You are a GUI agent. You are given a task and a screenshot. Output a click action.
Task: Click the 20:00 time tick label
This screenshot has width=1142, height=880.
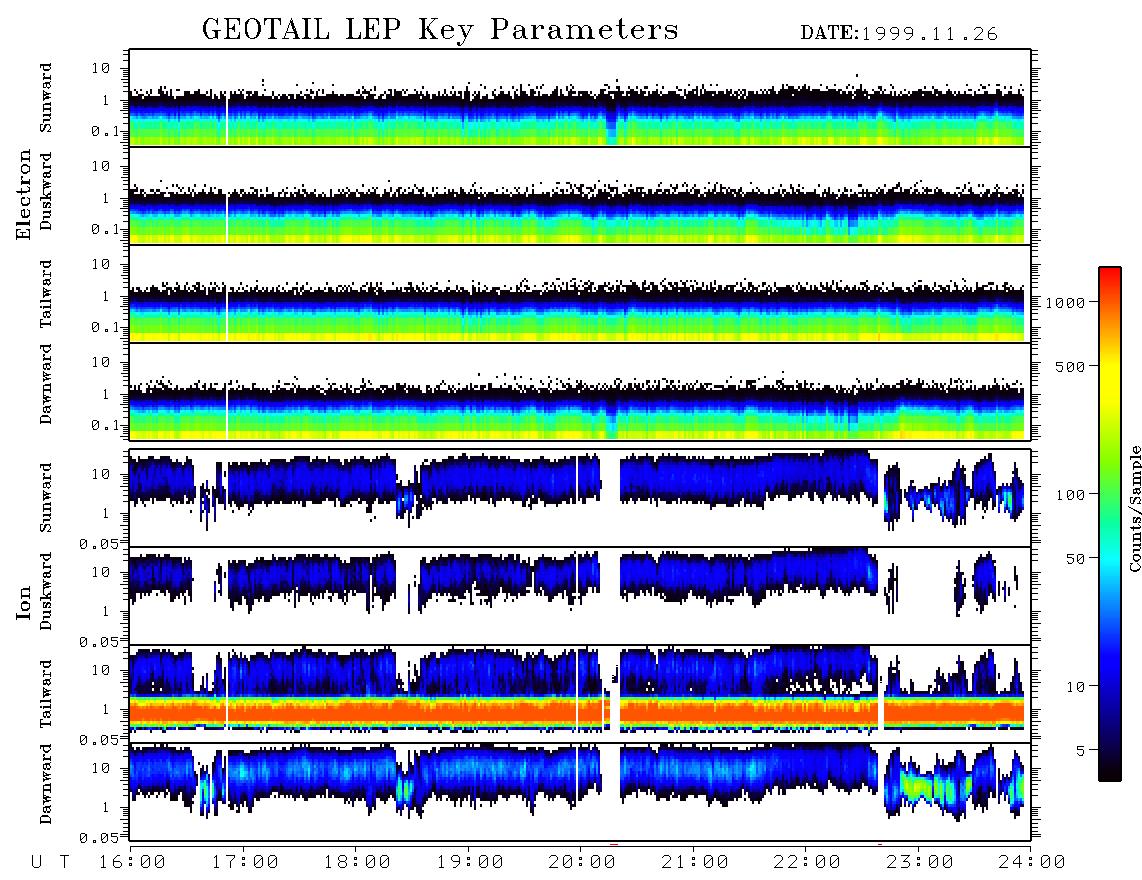pyautogui.click(x=582, y=863)
